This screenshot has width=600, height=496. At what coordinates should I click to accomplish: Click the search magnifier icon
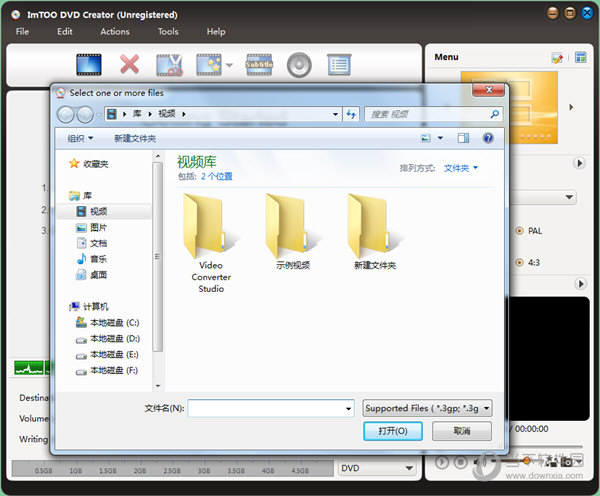[x=494, y=114]
